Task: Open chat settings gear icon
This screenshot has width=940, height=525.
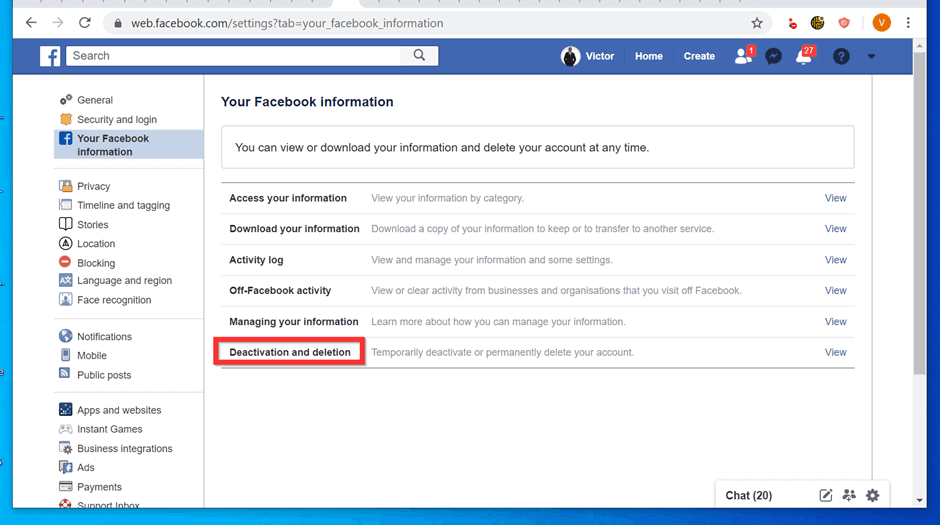Action: pos(873,496)
